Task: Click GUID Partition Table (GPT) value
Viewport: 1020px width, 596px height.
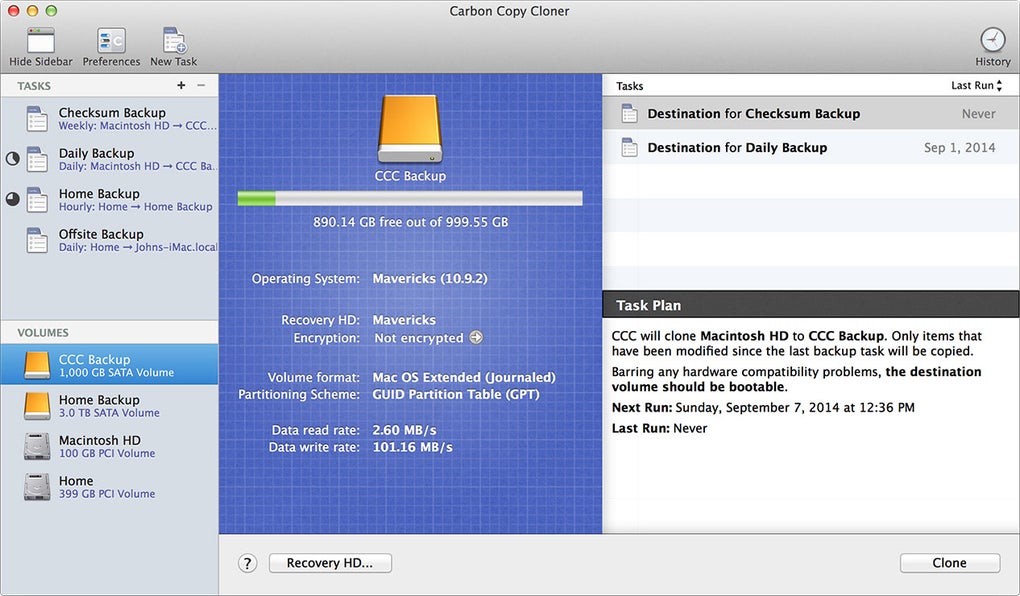Action: tap(455, 394)
